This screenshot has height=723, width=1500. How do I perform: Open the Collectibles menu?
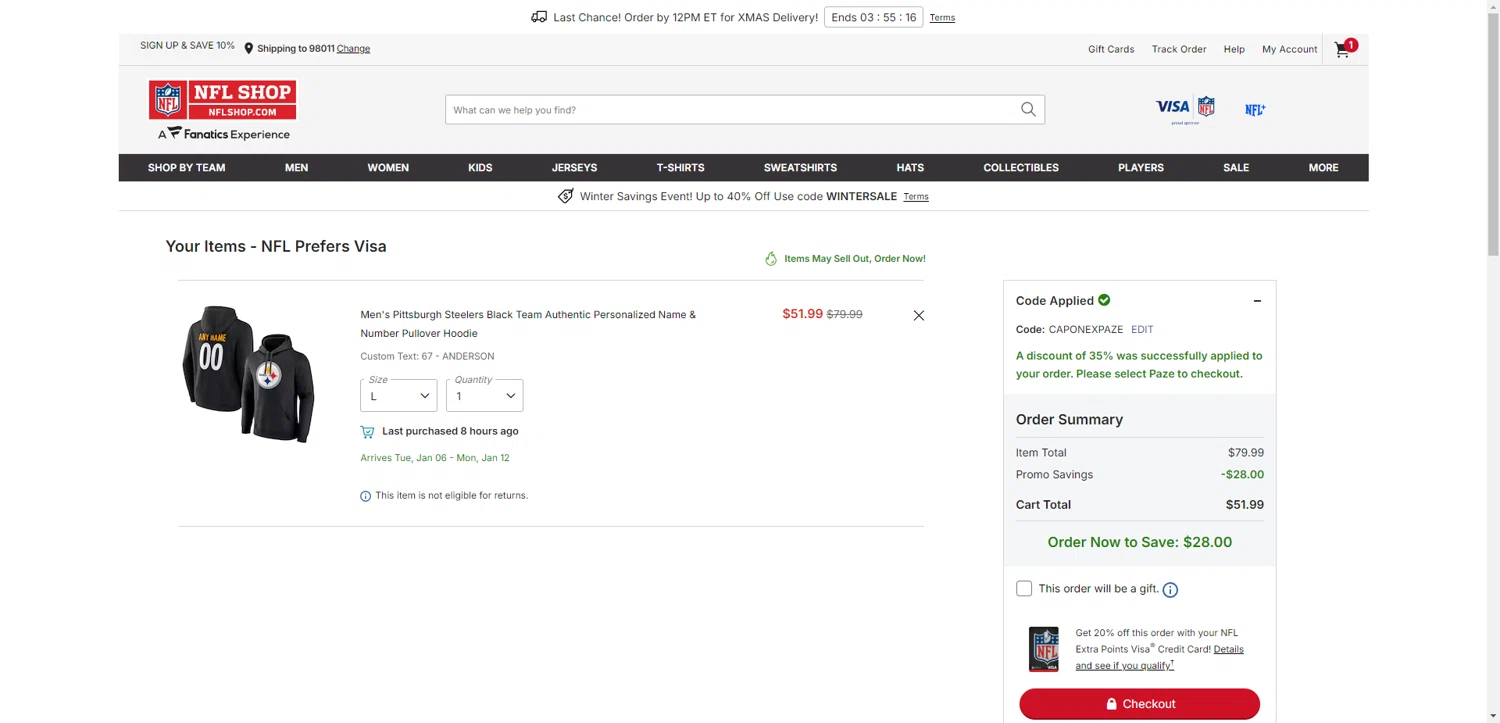click(1021, 168)
